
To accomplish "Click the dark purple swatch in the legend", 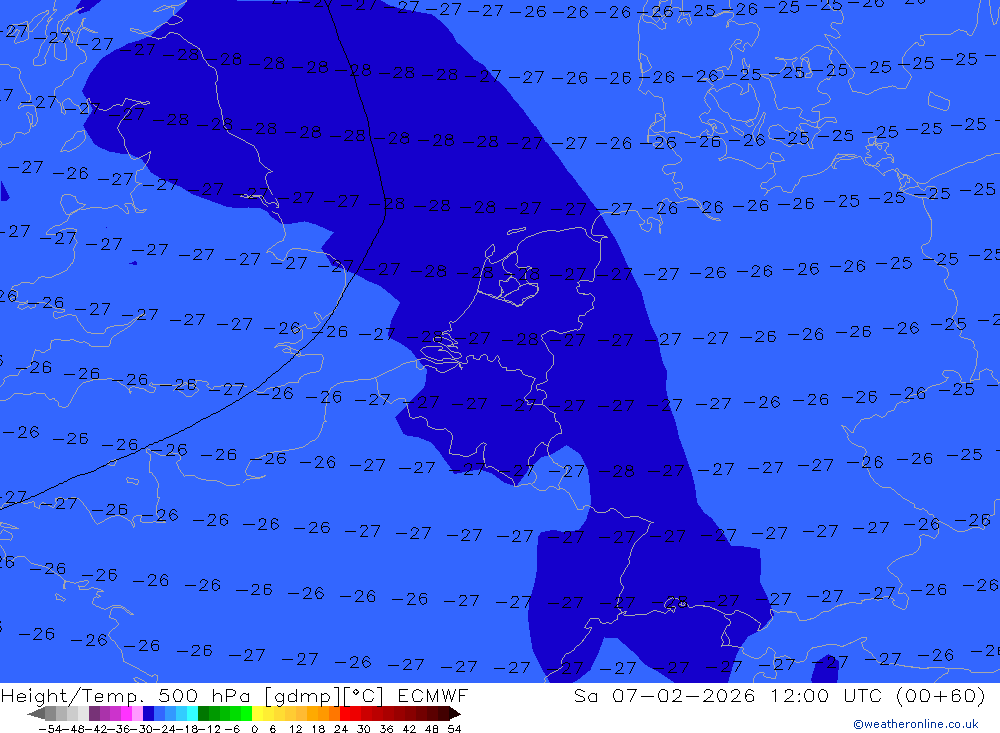I will click(x=94, y=713).
